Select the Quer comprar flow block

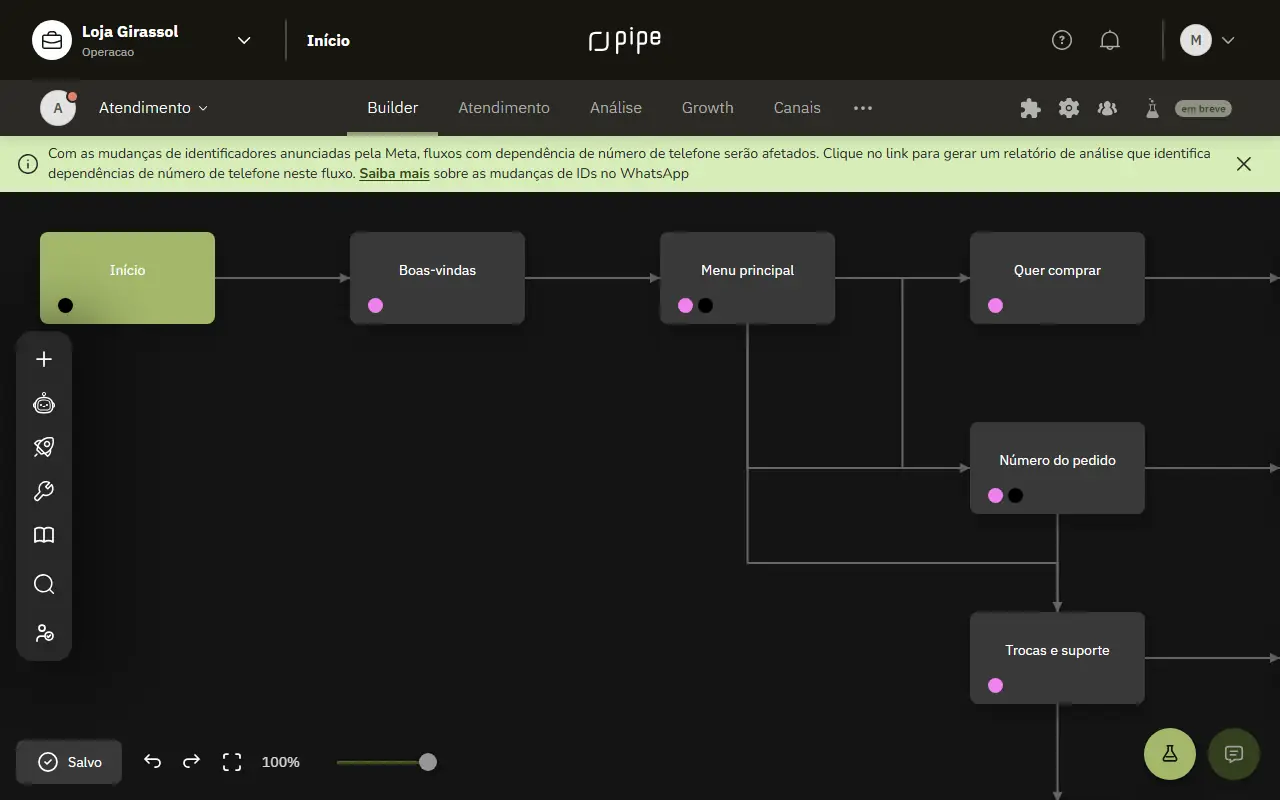(1057, 278)
